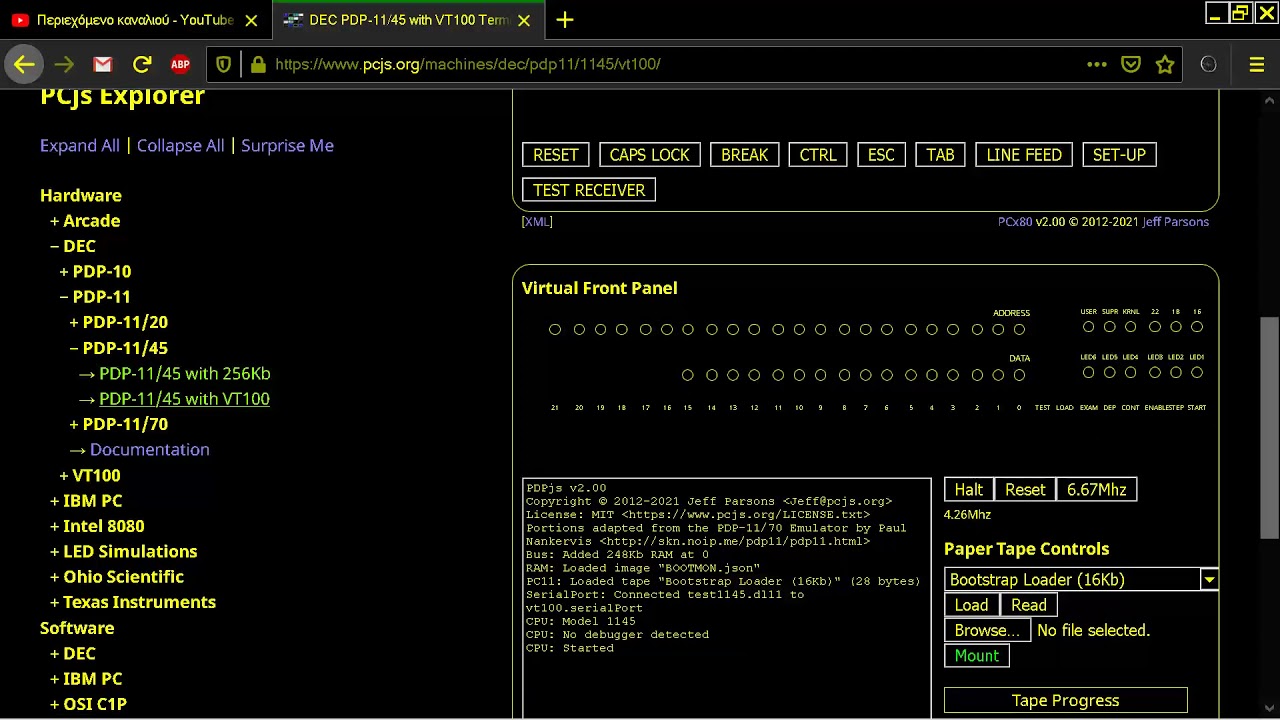Click the page vertical scrollbar
This screenshot has height=720, width=1280.
click(x=1270, y=428)
